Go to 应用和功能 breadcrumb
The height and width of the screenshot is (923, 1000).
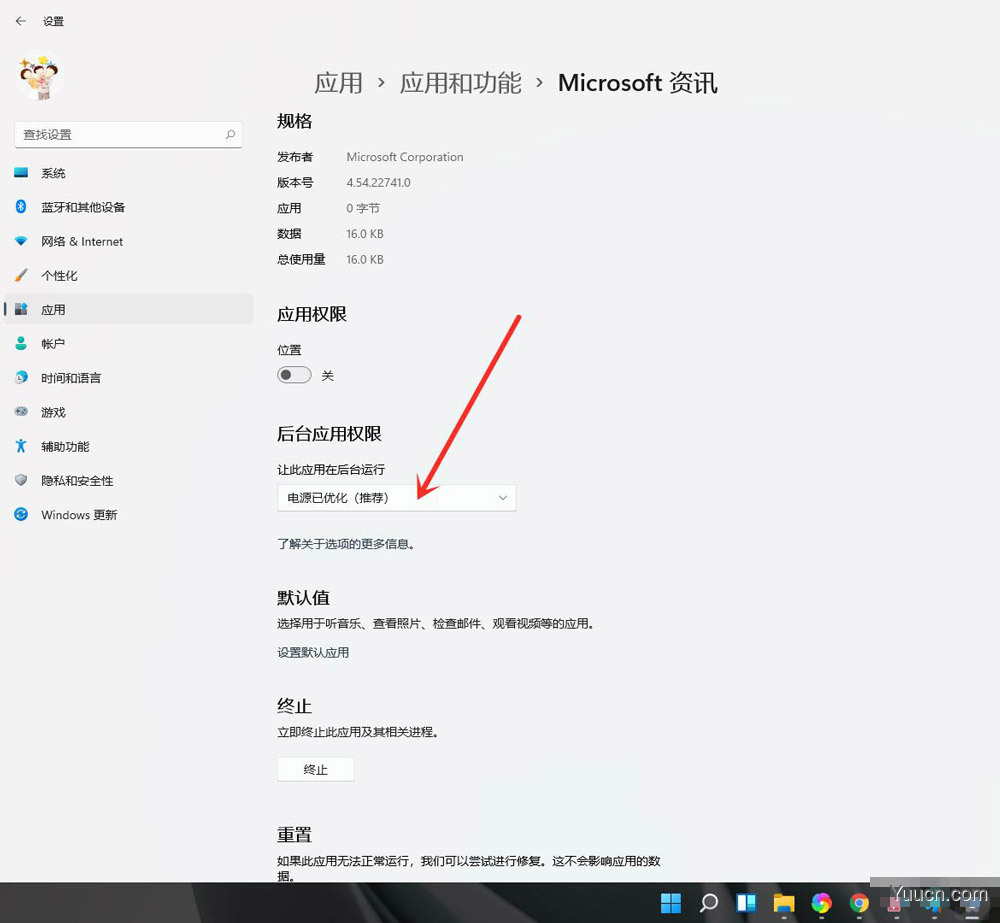click(x=460, y=83)
